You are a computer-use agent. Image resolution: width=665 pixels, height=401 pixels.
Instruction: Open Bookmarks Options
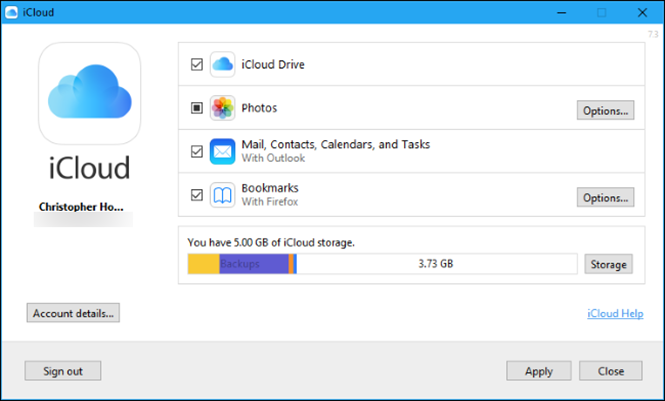tap(605, 197)
